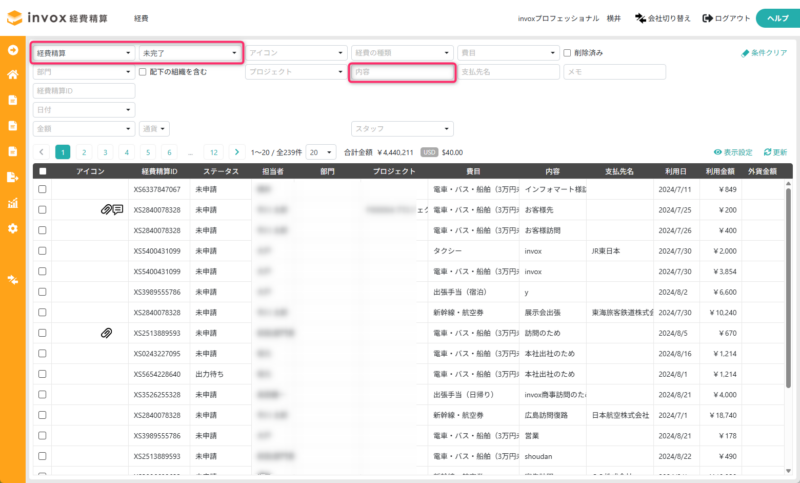
Task: Jump to page 12 in pagination
Action: (x=212, y=152)
